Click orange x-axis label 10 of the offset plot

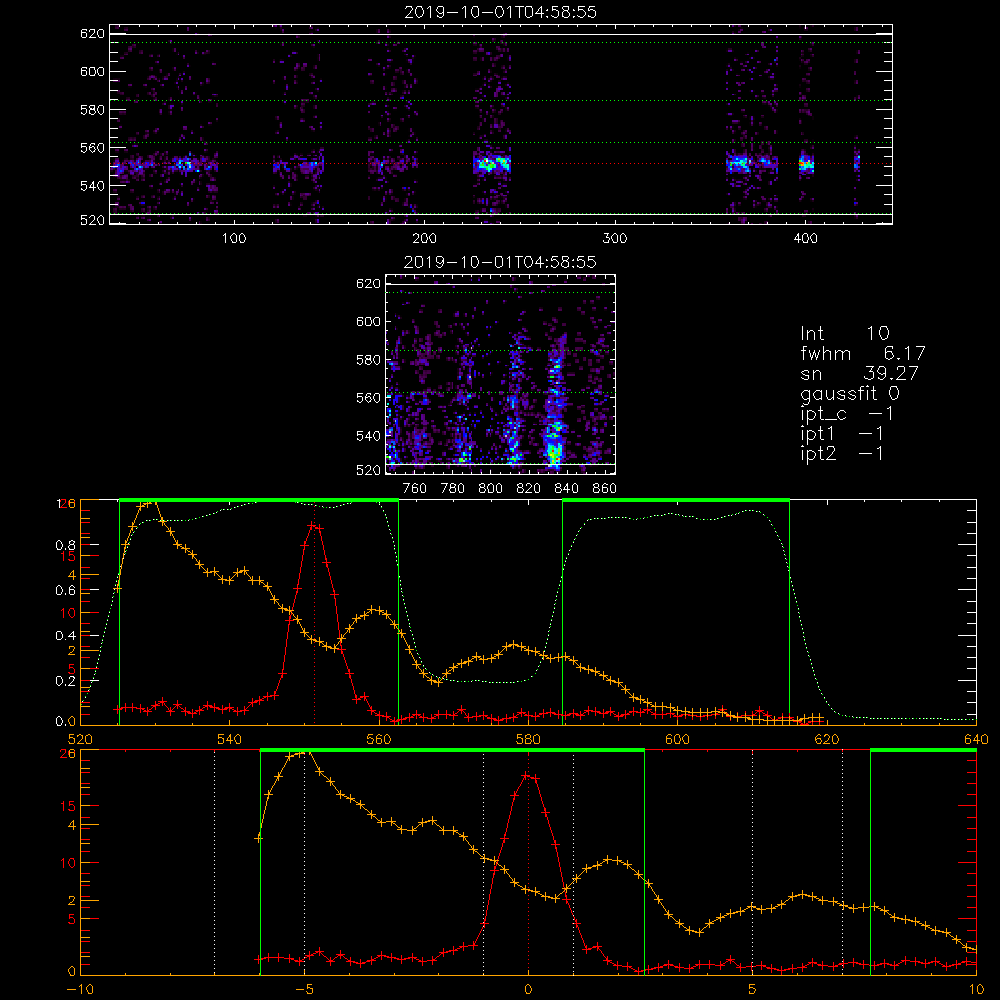(x=976, y=990)
